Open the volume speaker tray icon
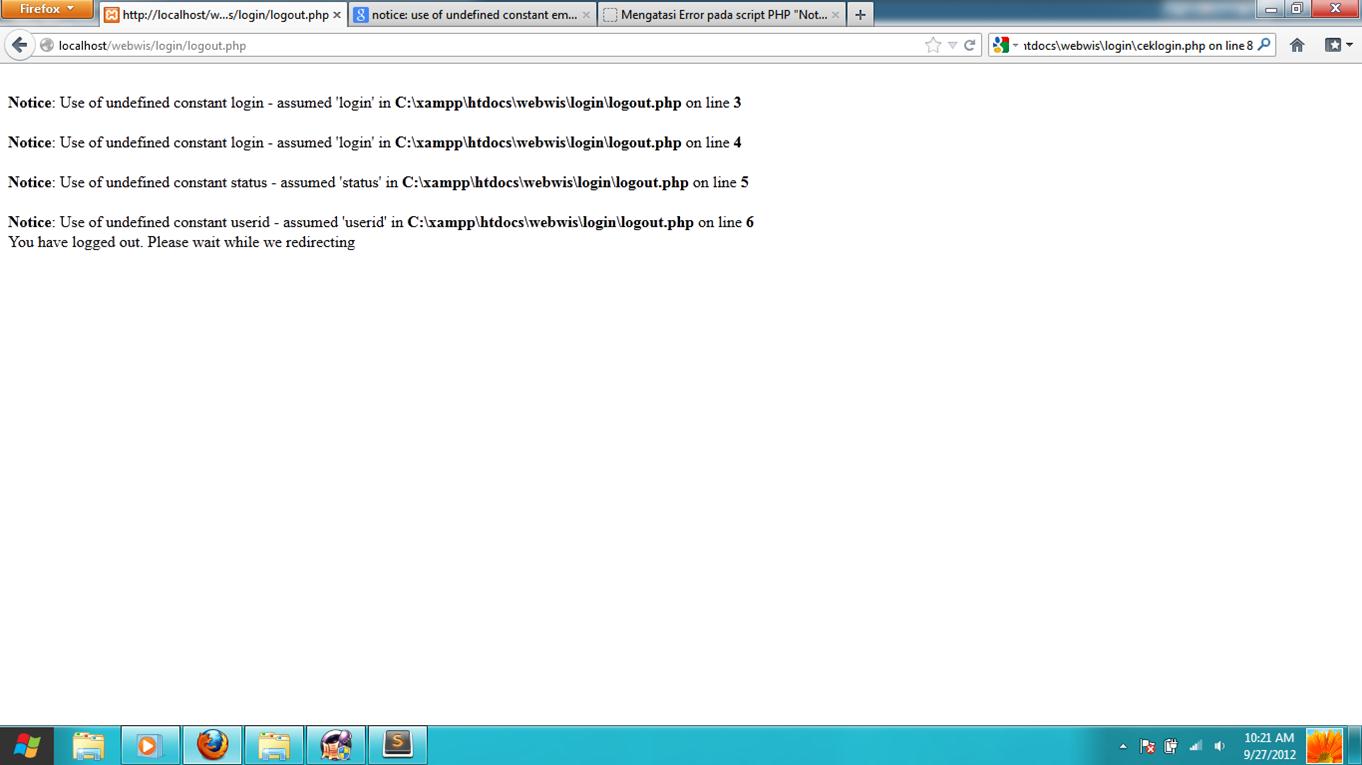This screenshot has height=765, width=1362. click(x=1219, y=746)
